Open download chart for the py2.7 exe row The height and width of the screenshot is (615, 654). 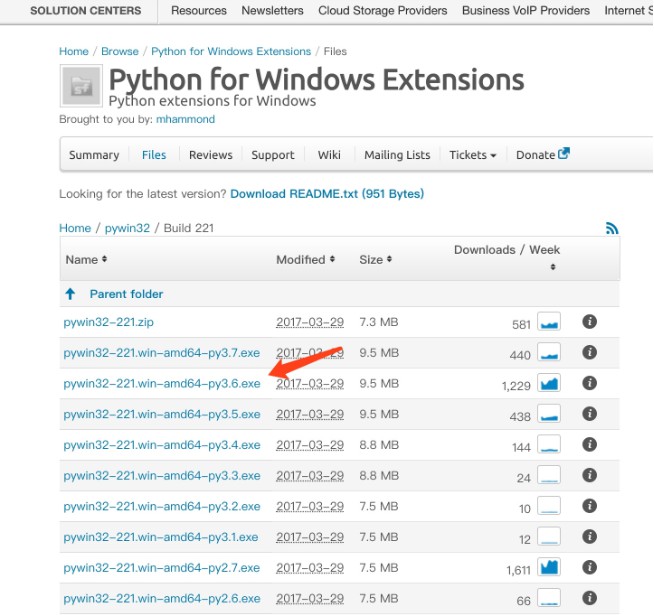[549, 567]
